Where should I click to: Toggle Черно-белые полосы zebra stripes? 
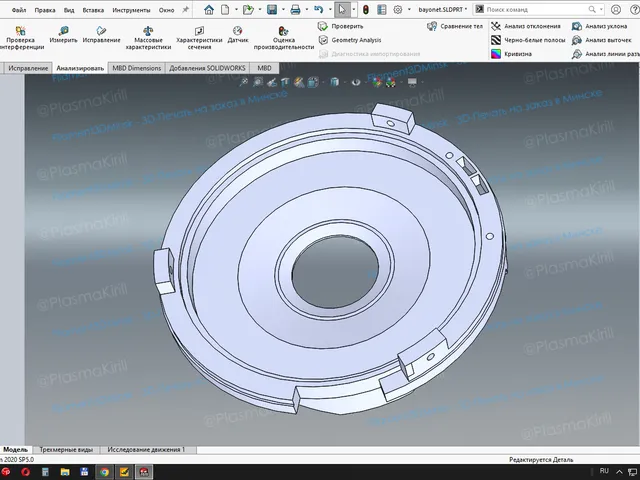(x=528, y=40)
